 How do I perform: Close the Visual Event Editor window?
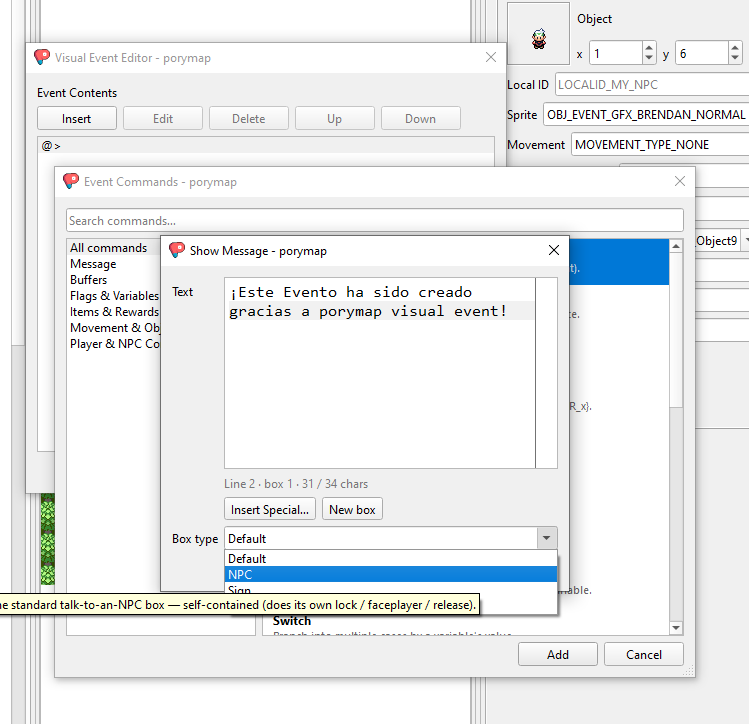coord(491,57)
